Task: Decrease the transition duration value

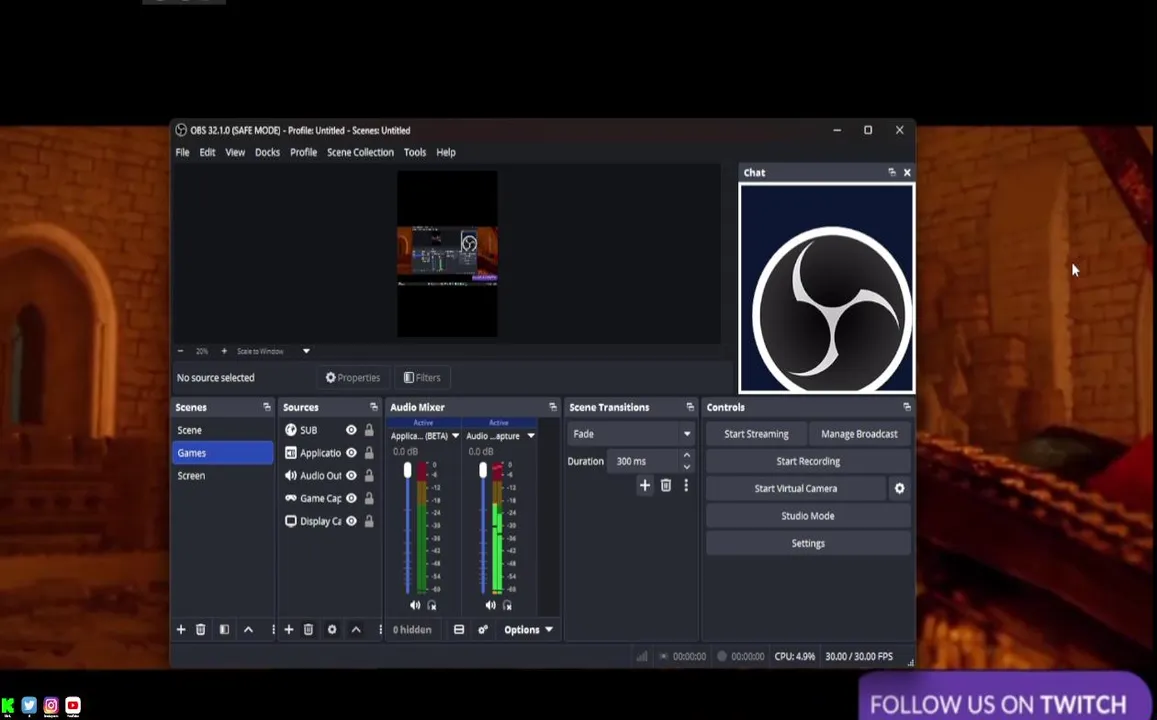Action: click(687, 467)
